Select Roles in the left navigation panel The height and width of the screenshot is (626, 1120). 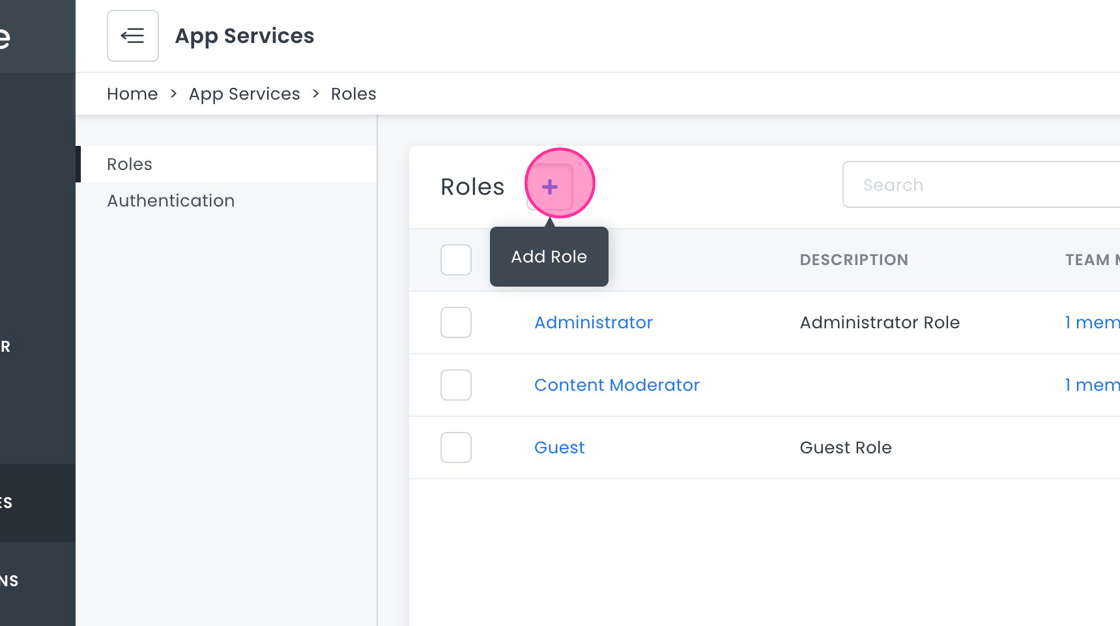(130, 164)
